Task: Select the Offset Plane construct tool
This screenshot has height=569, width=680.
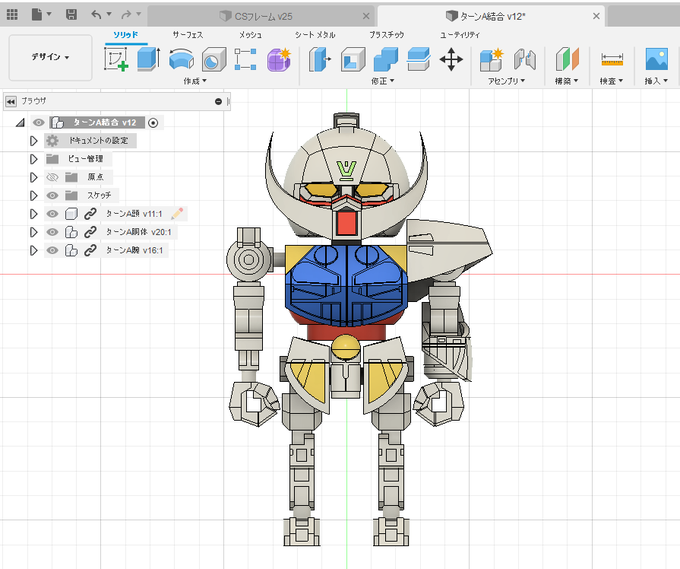Action: (567, 59)
